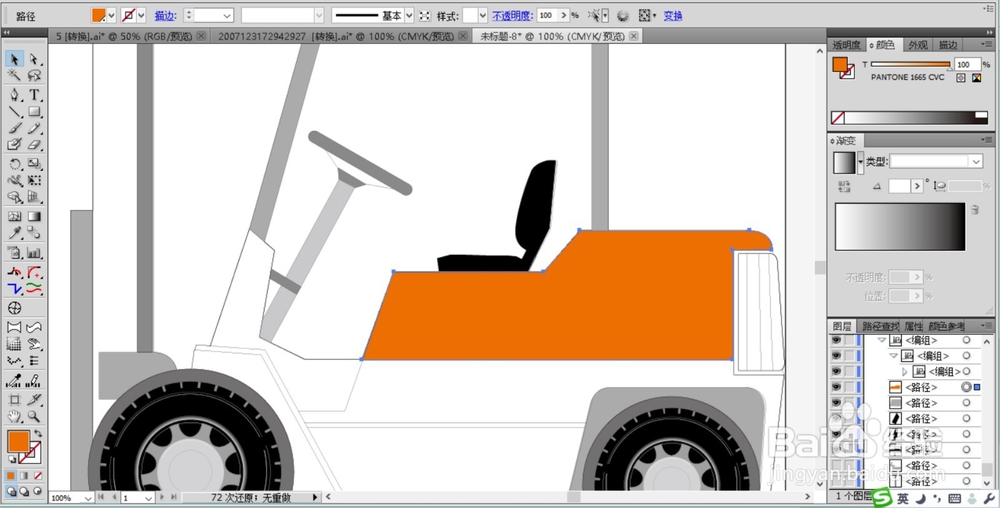Select the Artboard tool
This screenshot has width=1000, height=508.
point(14,400)
